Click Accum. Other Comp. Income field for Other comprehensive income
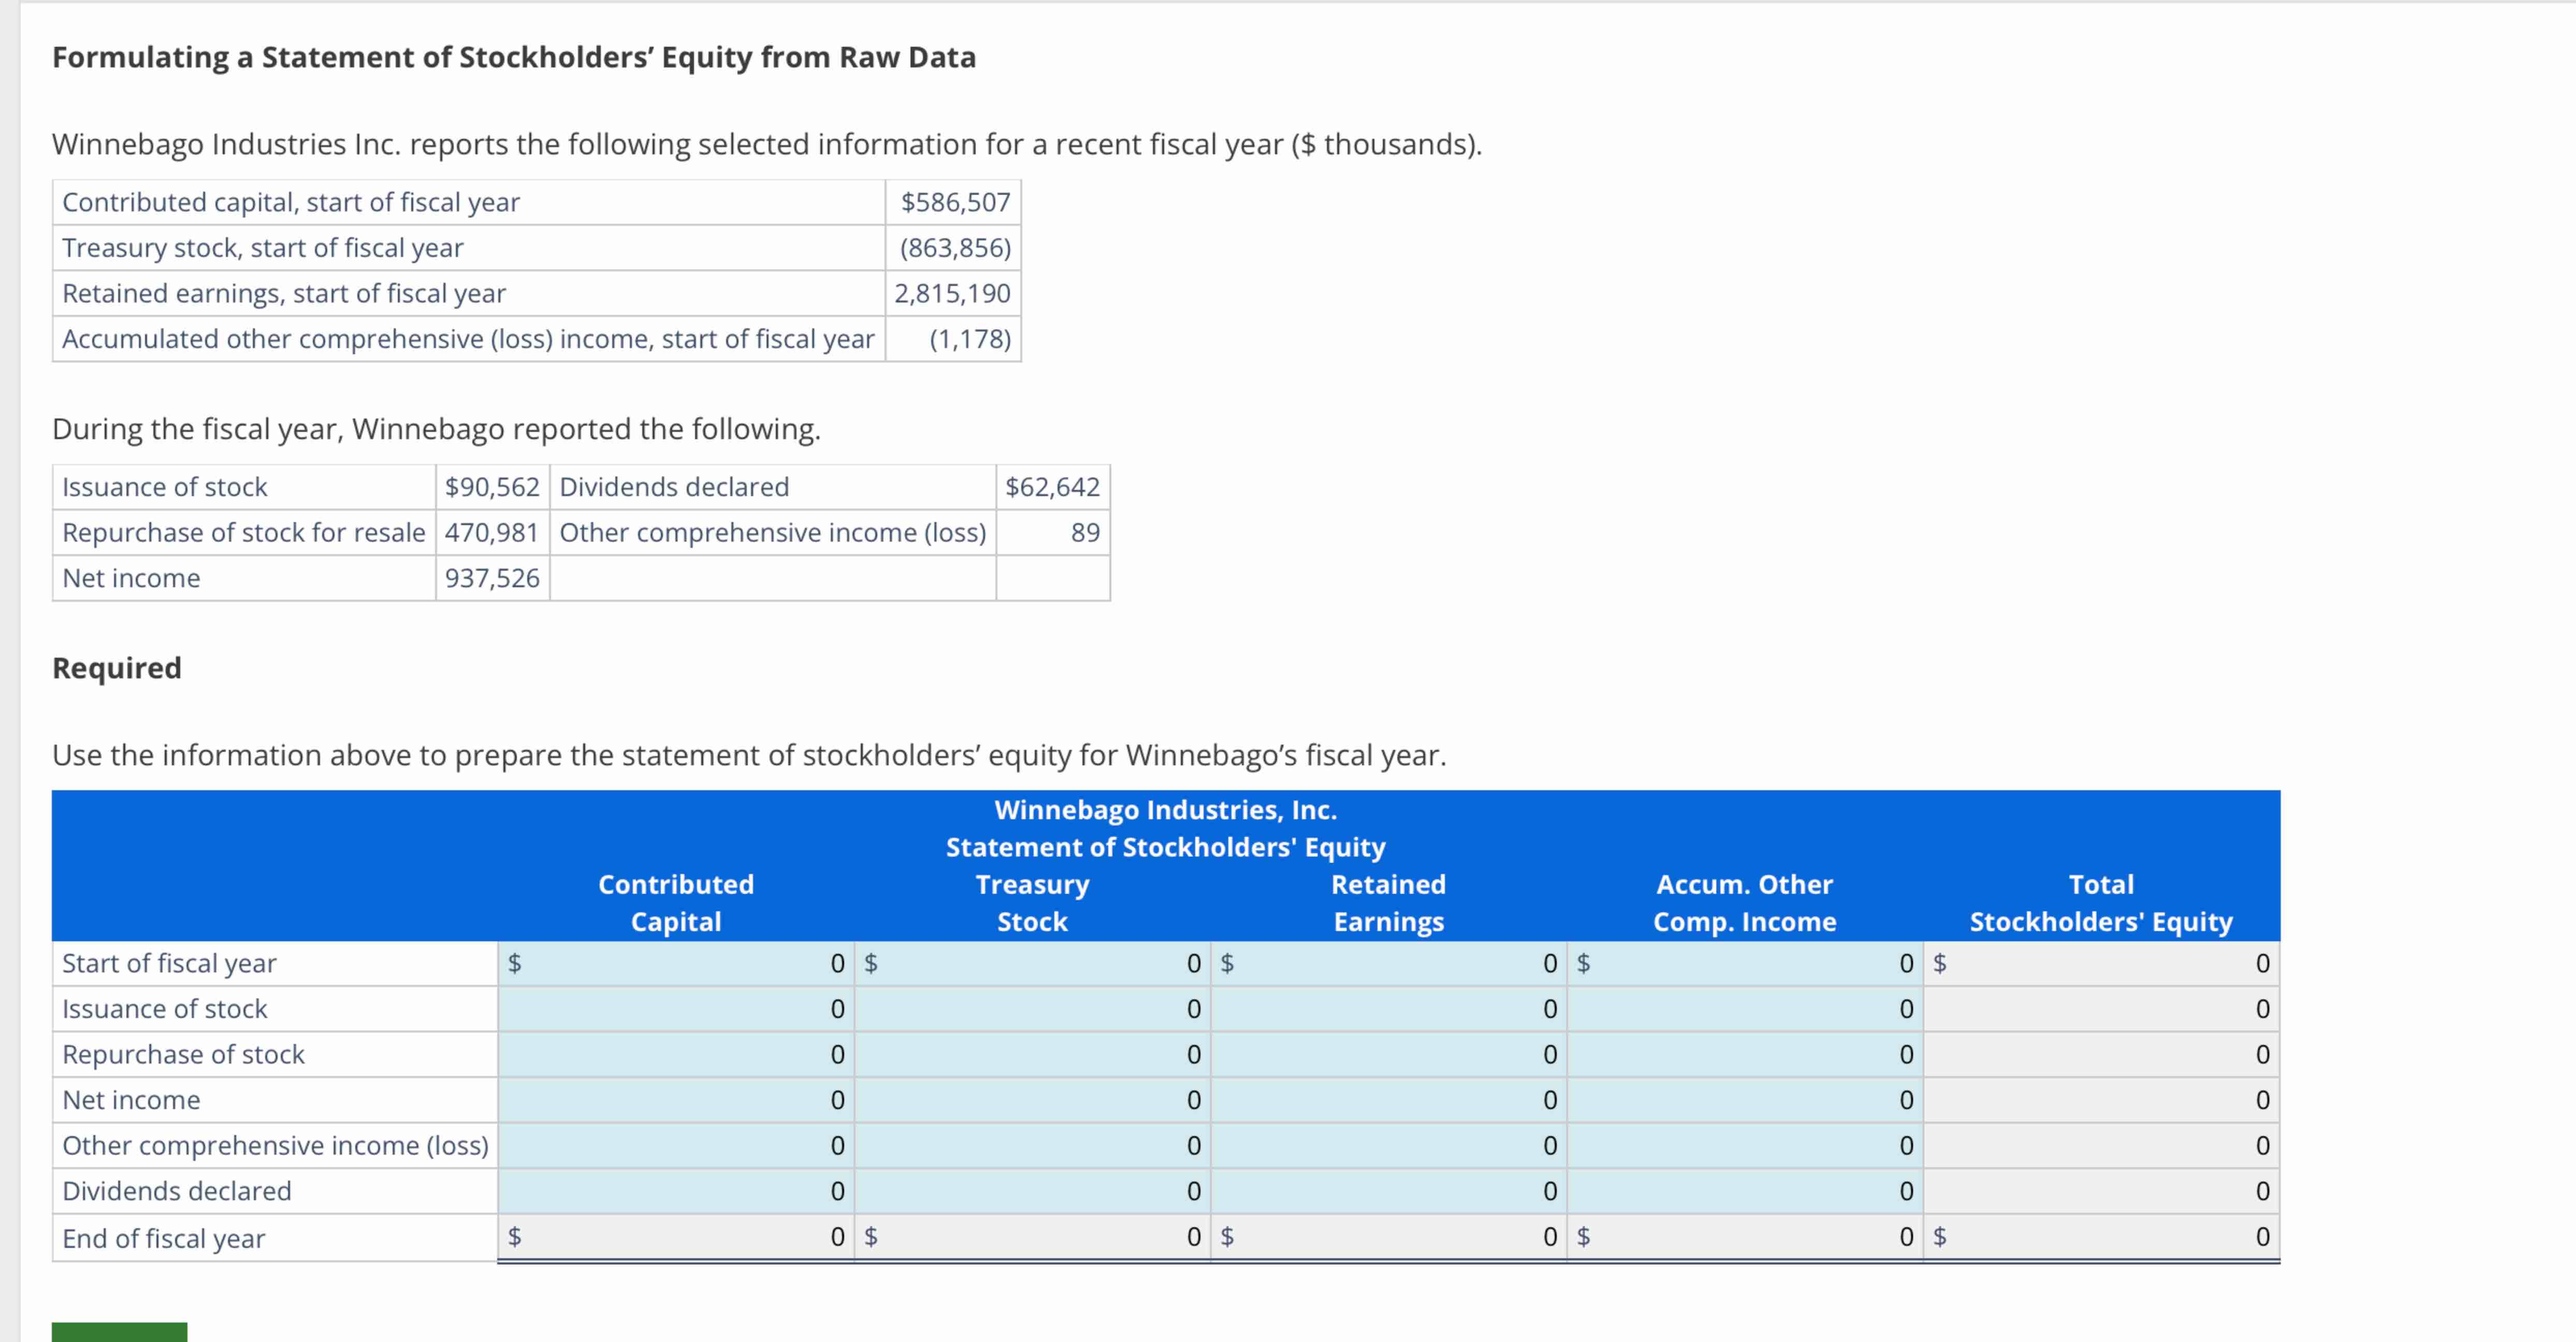 point(1745,1145)
